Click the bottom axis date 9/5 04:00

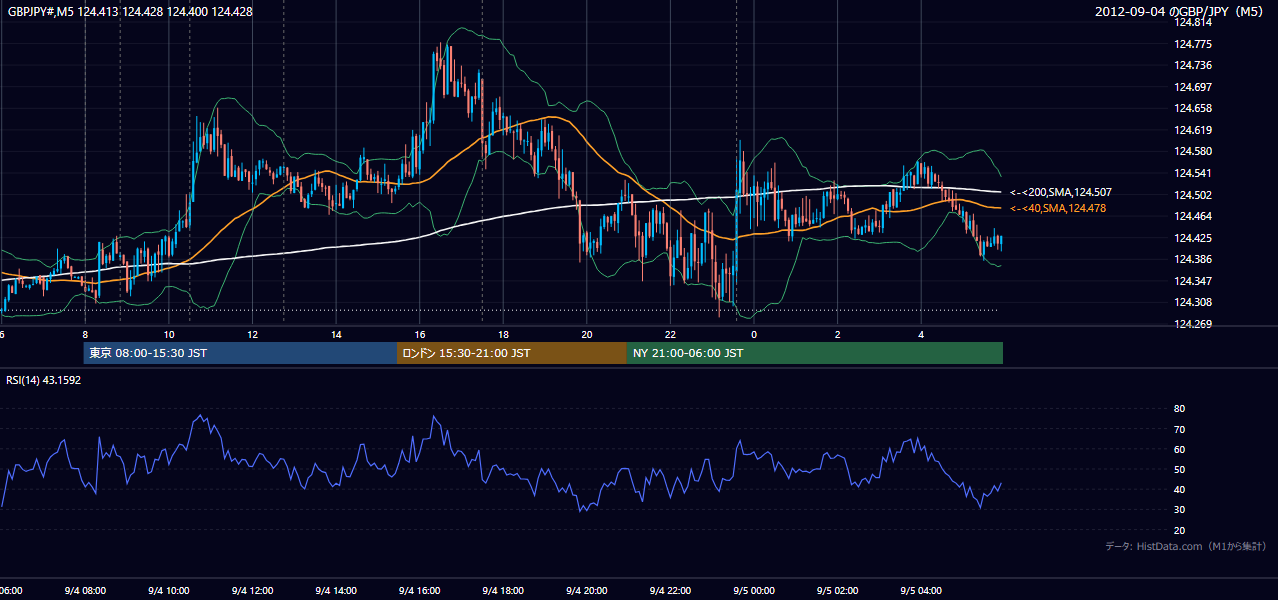921,591
